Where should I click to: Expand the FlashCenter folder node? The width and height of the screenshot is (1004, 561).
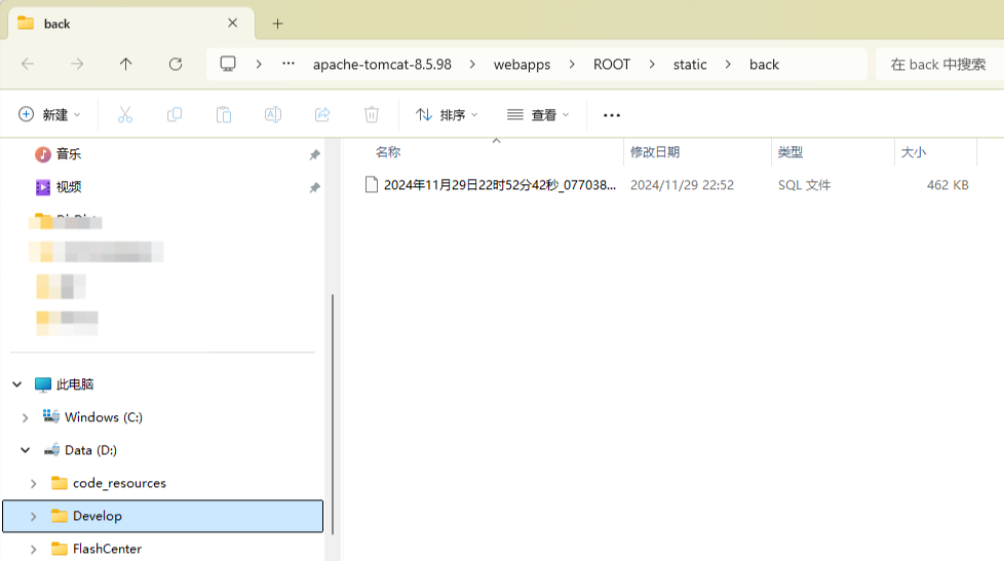[33, 549]
